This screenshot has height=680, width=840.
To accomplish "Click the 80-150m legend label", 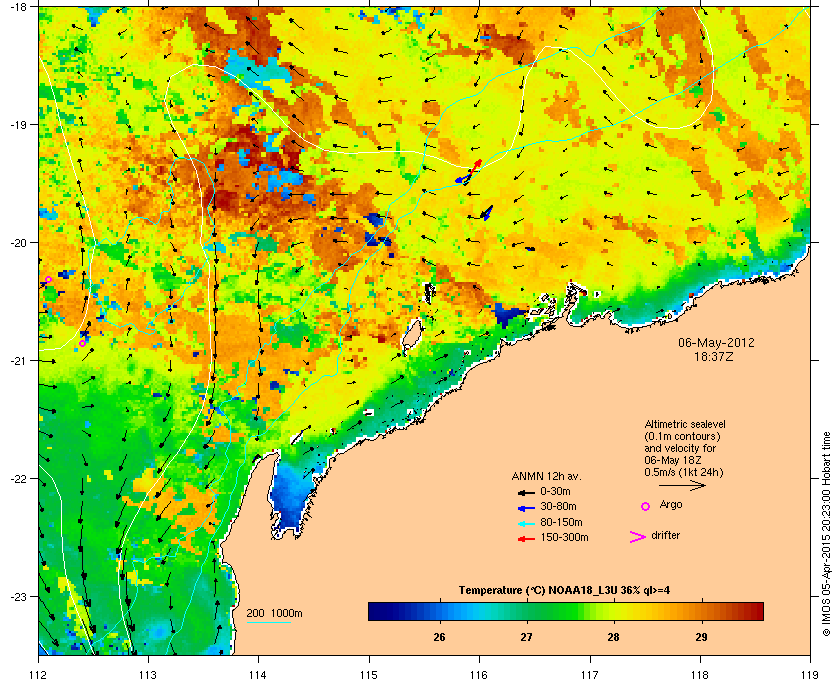I will click(x=561, y=522).
